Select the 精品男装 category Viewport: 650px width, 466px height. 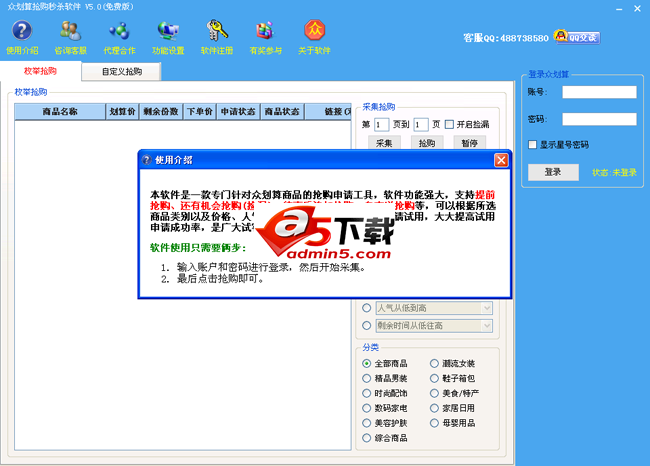tap(366, 378)
